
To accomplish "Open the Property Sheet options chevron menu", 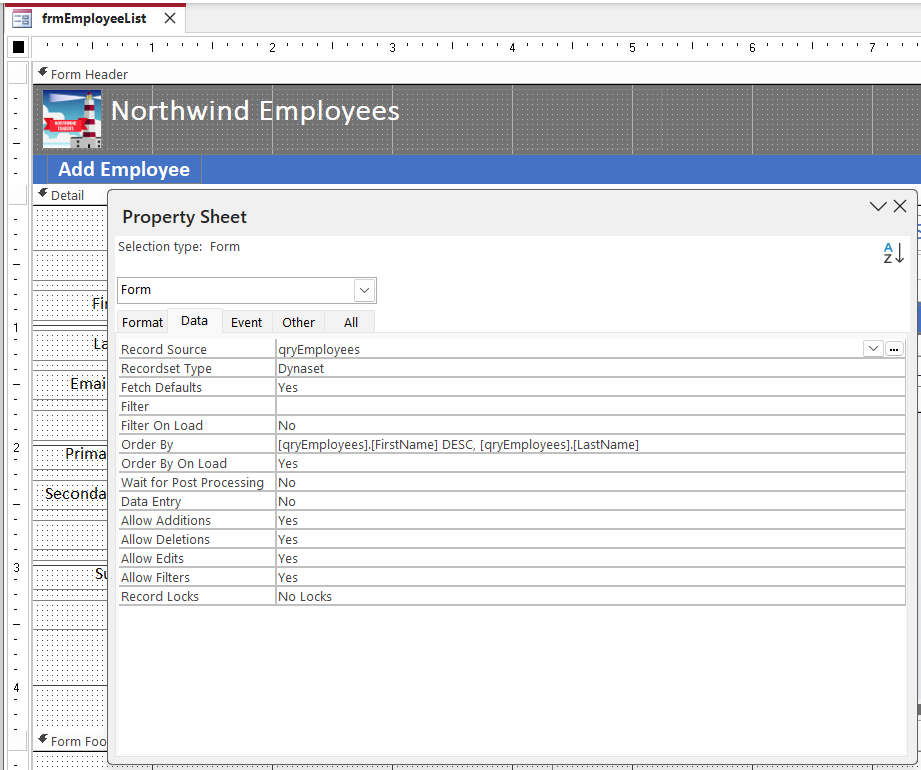I will coord(878,206).
